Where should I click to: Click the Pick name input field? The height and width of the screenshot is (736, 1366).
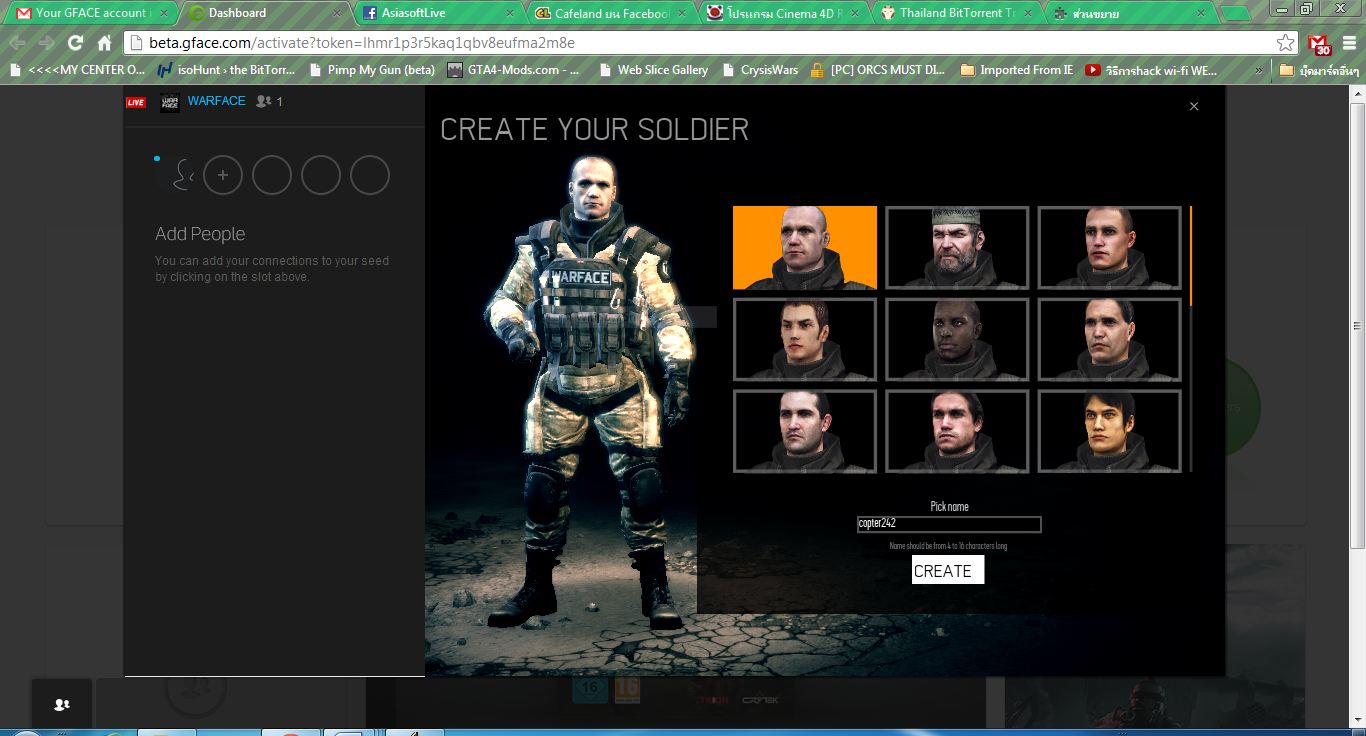pyautogui.click(x=949, y=524)
